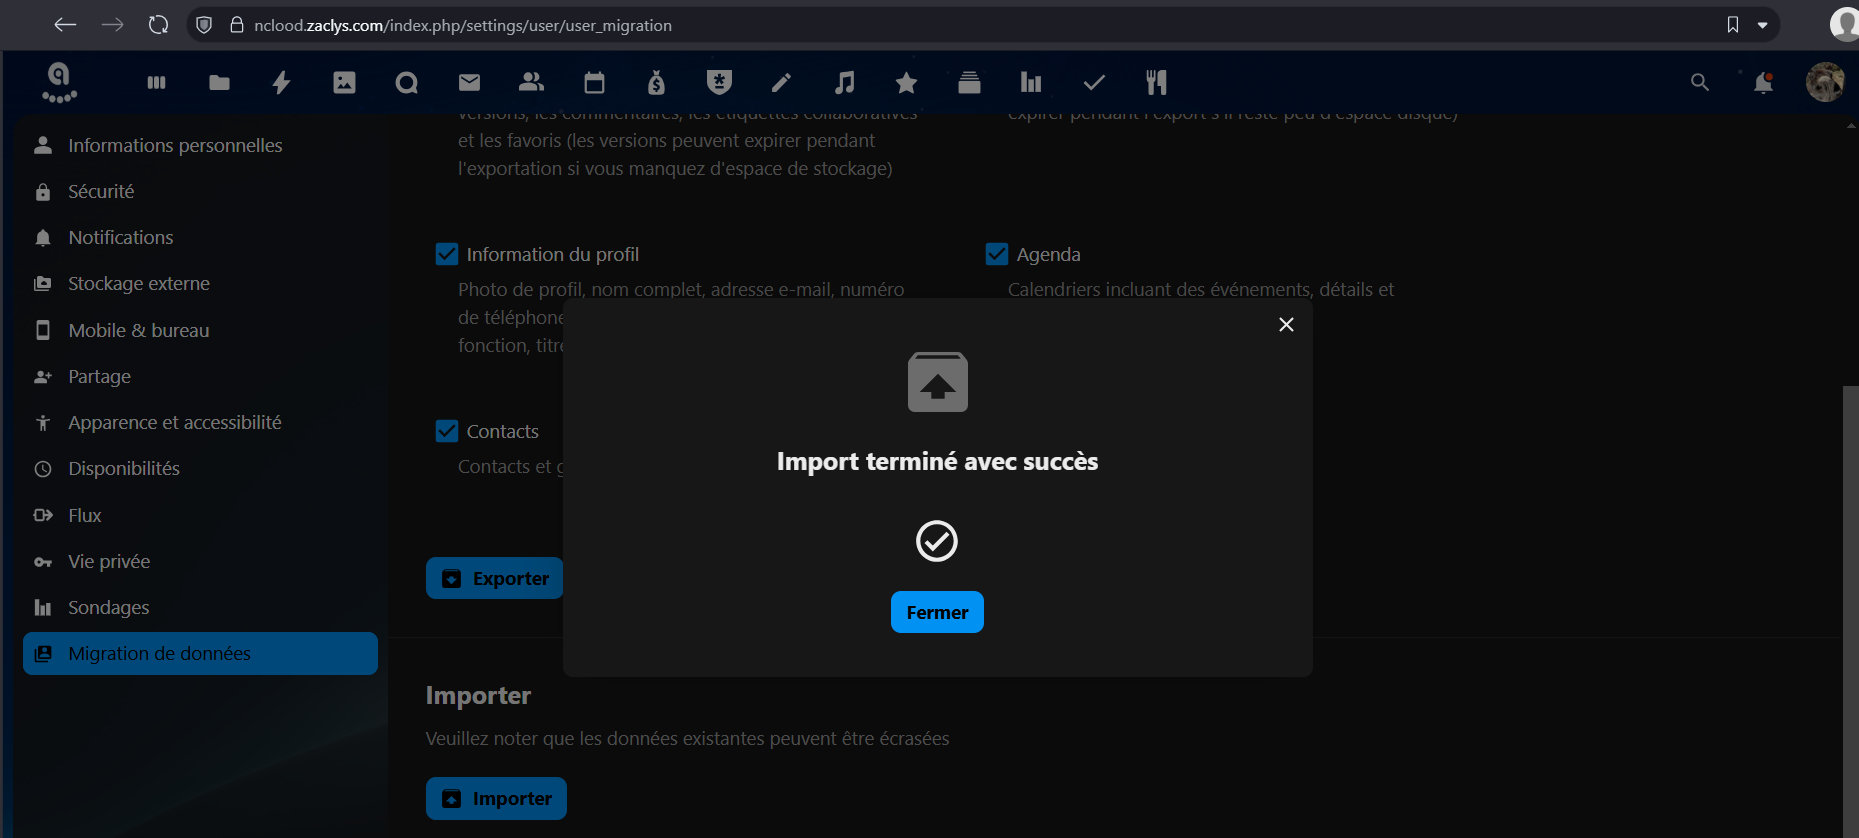1859x838 pixels.
Task: Click the Importer button
Action: point(496,798)
